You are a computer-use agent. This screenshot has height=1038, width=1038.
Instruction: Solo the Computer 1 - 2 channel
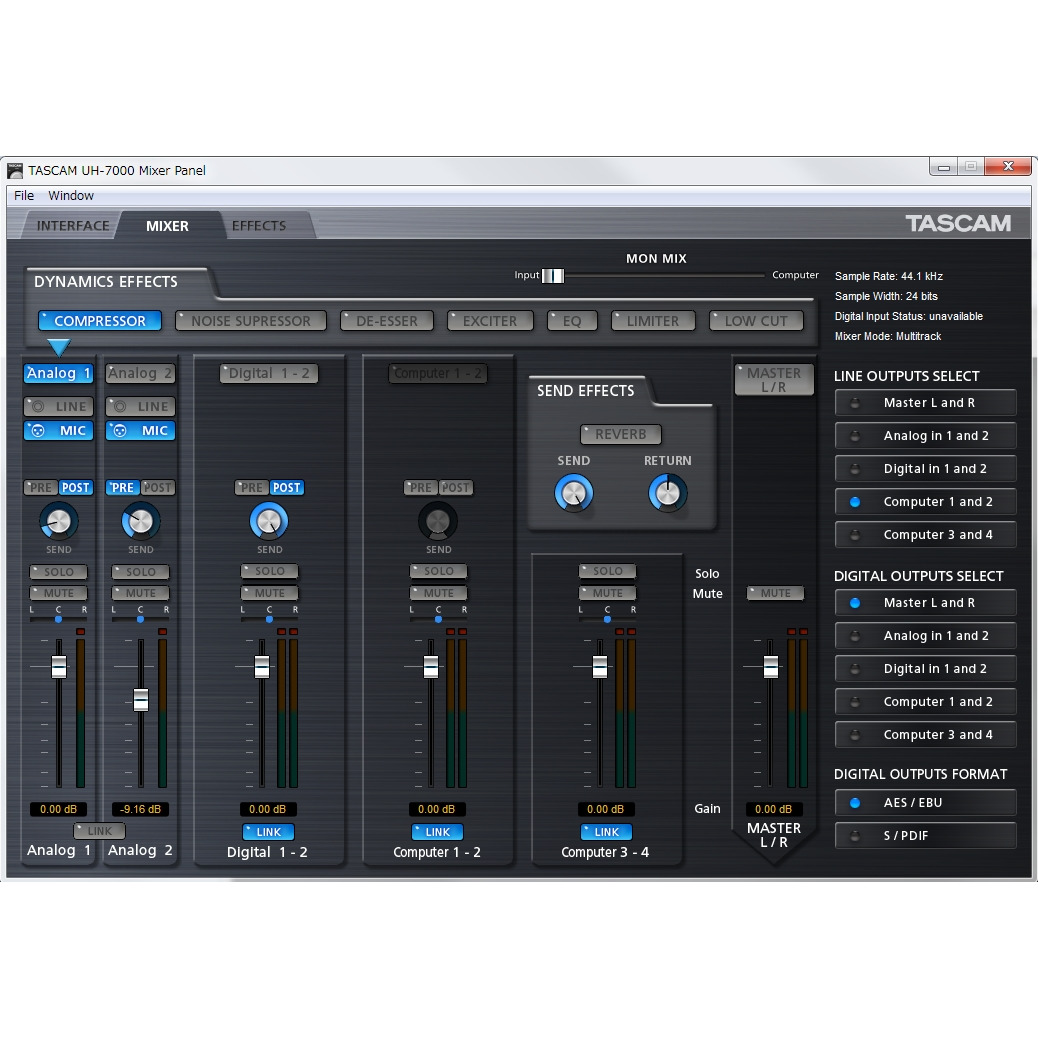click(x=438, y=571)
